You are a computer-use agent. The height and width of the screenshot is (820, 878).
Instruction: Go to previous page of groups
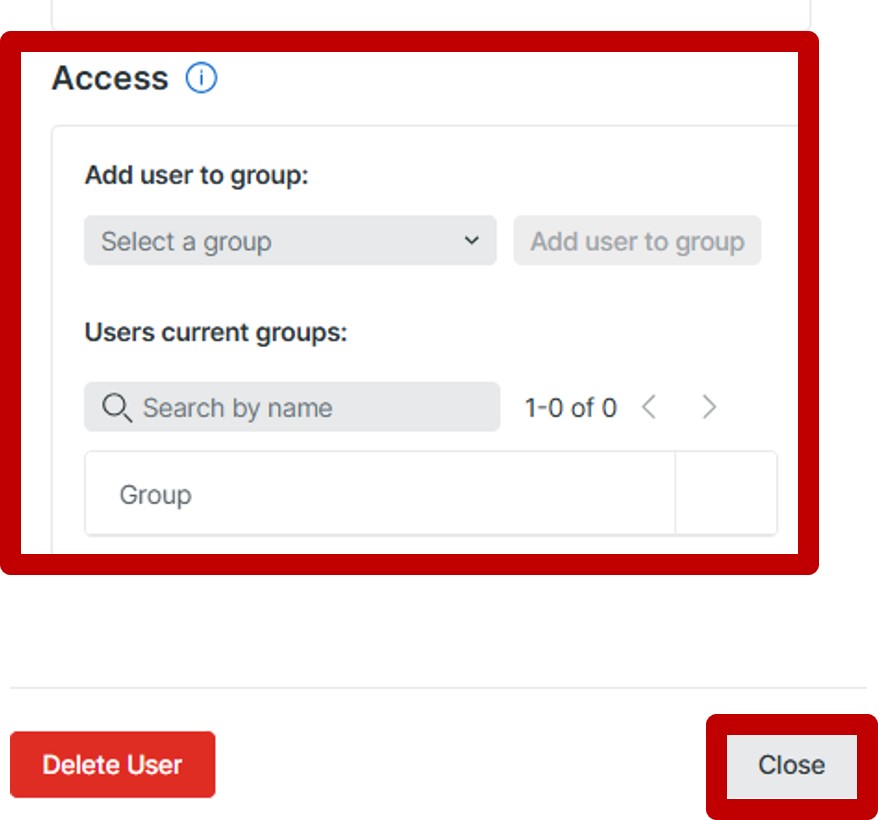click(649, 407)
